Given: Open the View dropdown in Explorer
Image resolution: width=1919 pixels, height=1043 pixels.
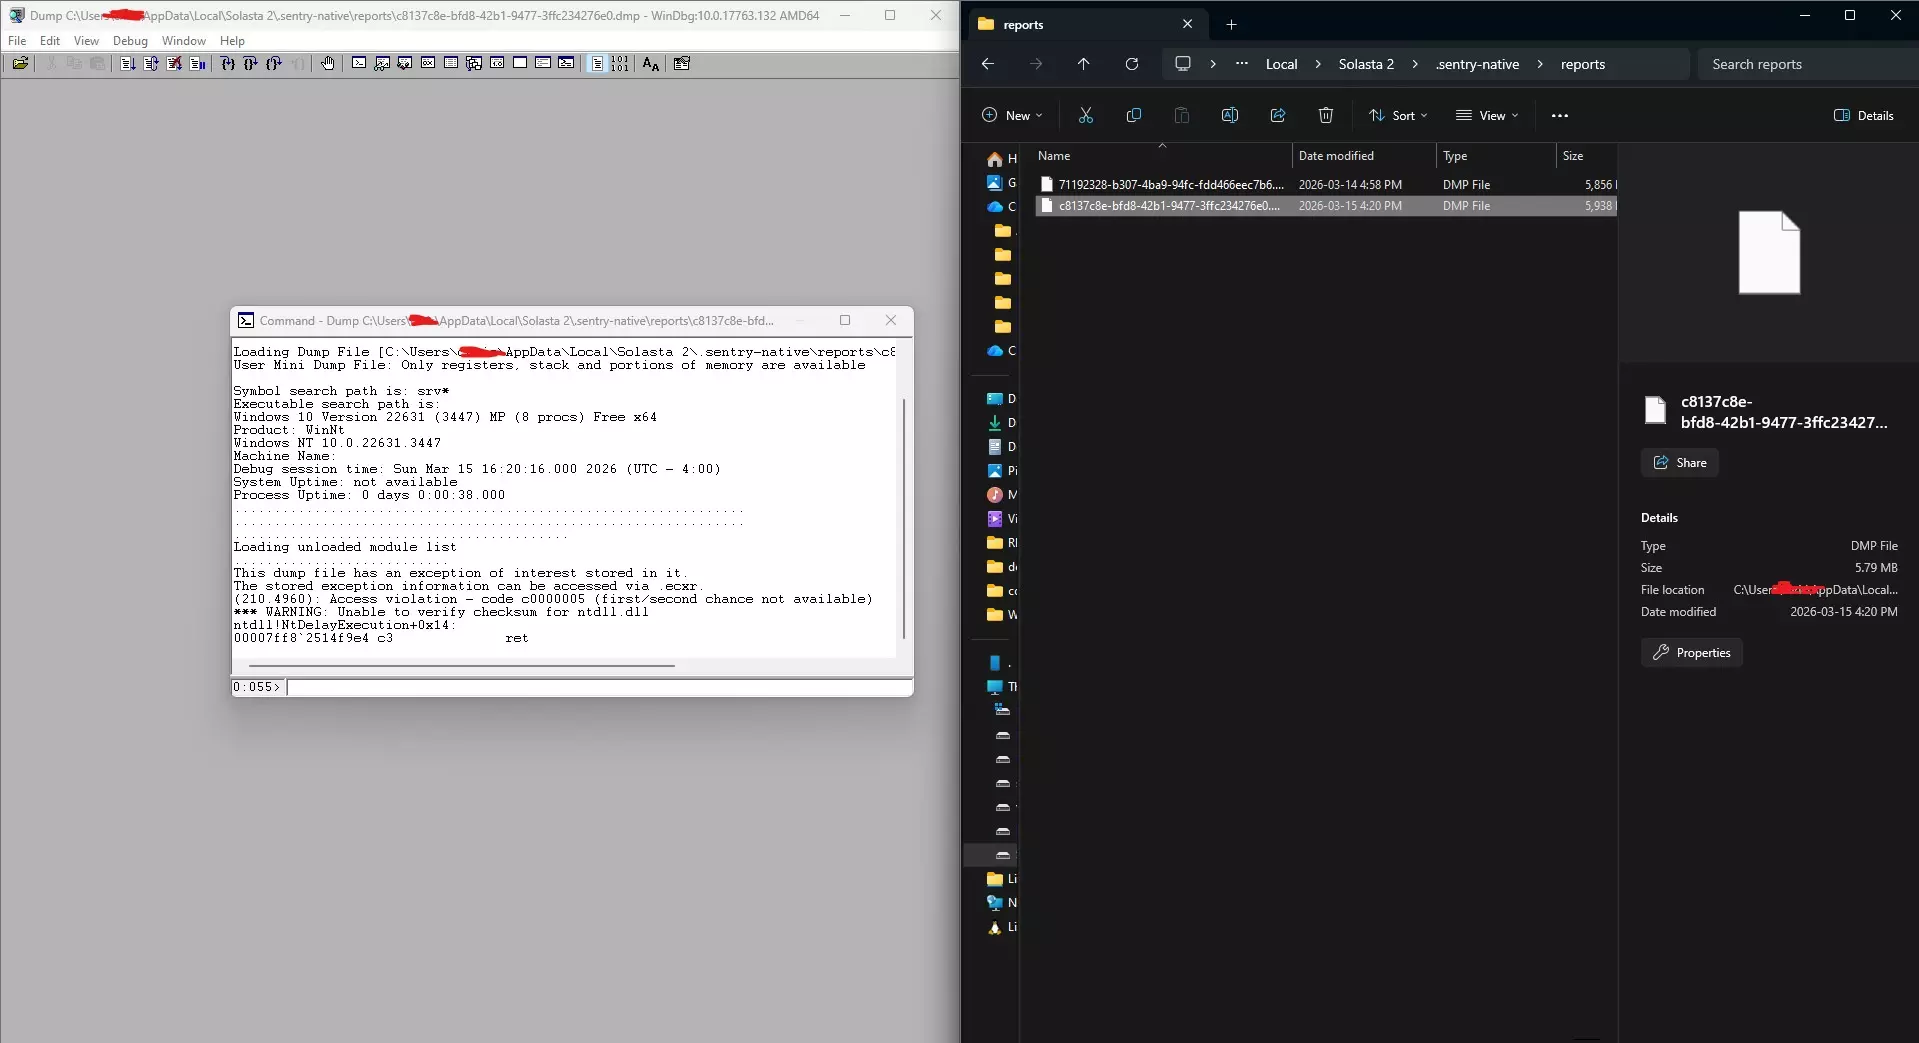Looking at the screenshot, I should click(x=1487, y=116).
